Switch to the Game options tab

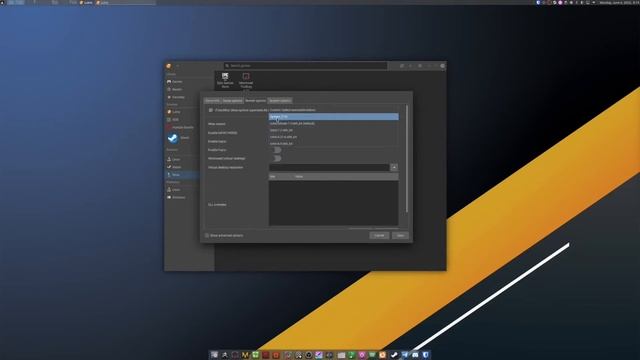[x=232, y=100]
